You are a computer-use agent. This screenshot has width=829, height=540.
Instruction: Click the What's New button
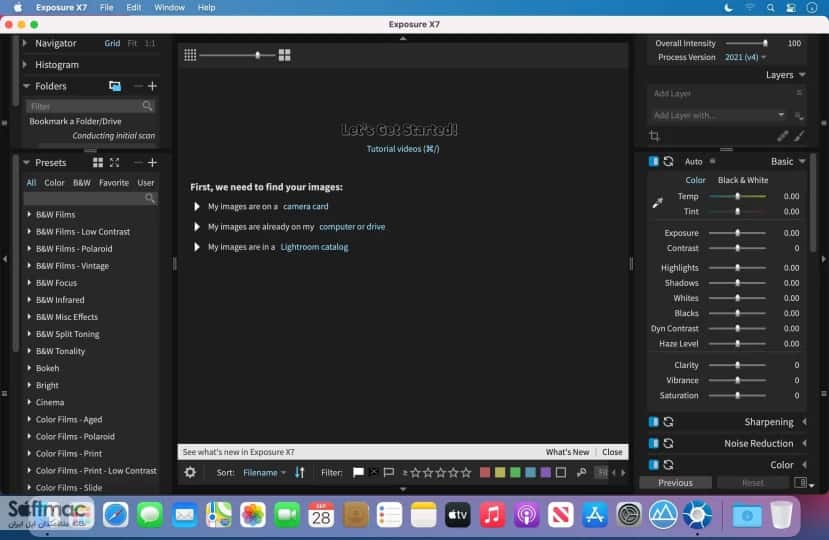point(567,452)
